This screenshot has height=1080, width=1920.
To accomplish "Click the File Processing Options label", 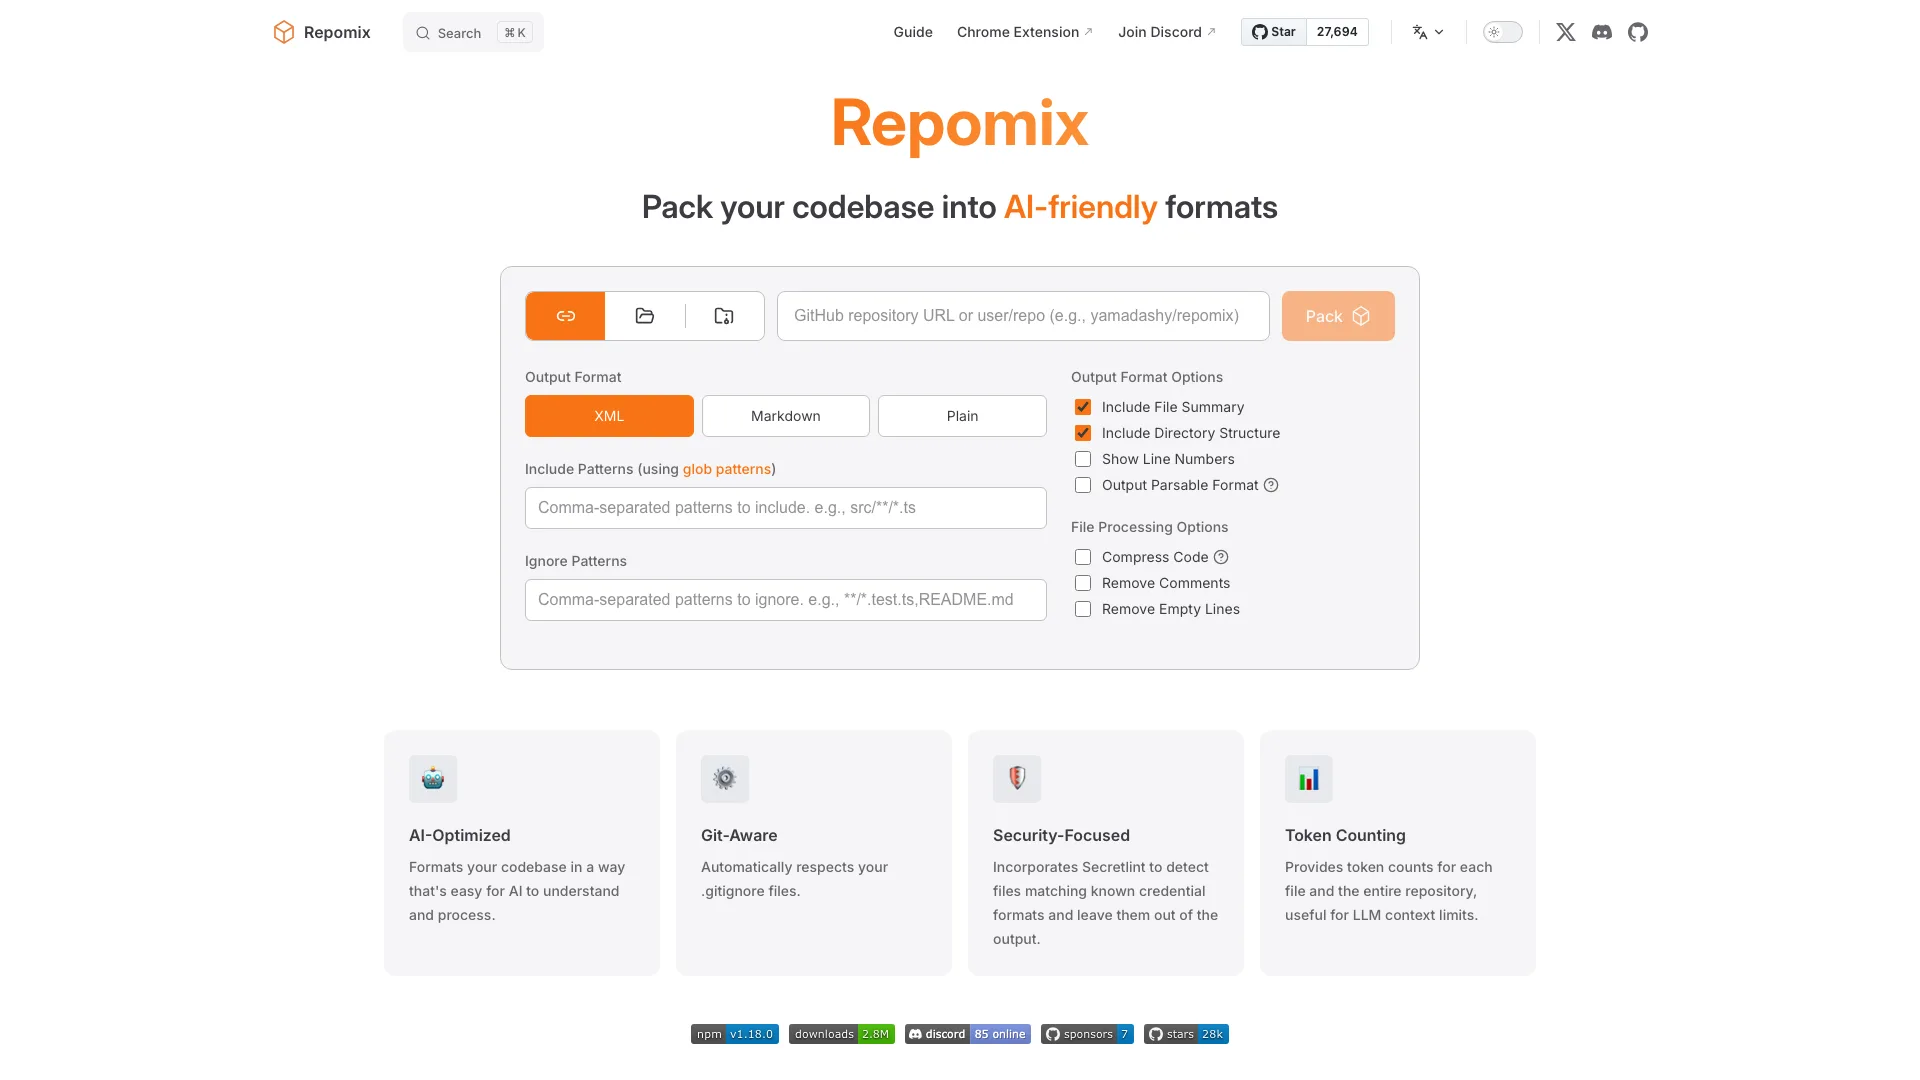I will coord(1149,527).
